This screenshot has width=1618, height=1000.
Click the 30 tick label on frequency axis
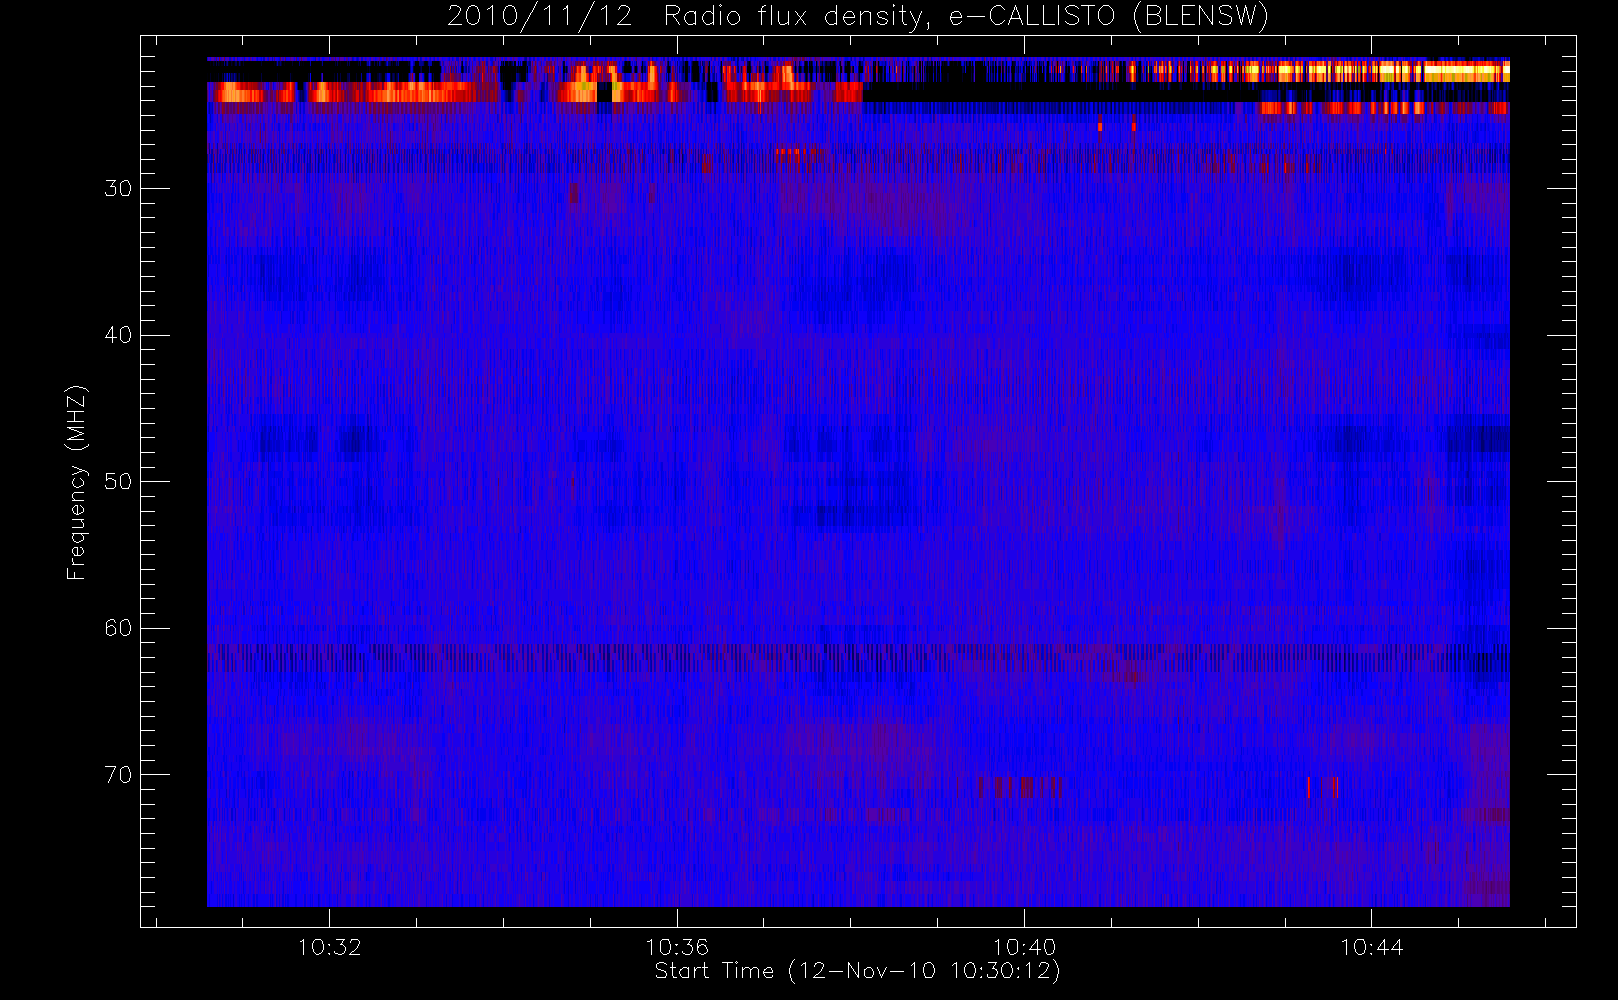(x=118, y=188)
